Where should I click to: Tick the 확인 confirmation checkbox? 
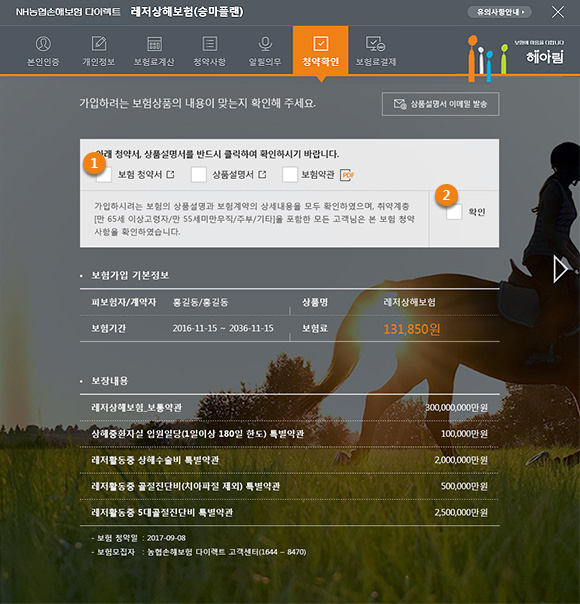tap(454, 212)
